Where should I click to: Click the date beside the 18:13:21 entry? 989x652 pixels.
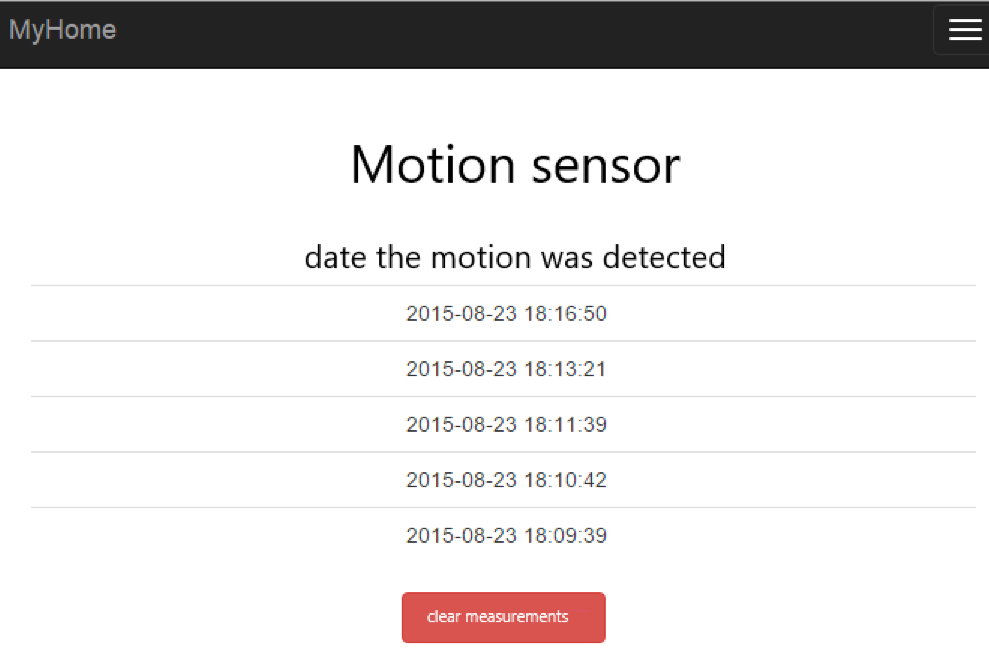(x=461, y=369)
